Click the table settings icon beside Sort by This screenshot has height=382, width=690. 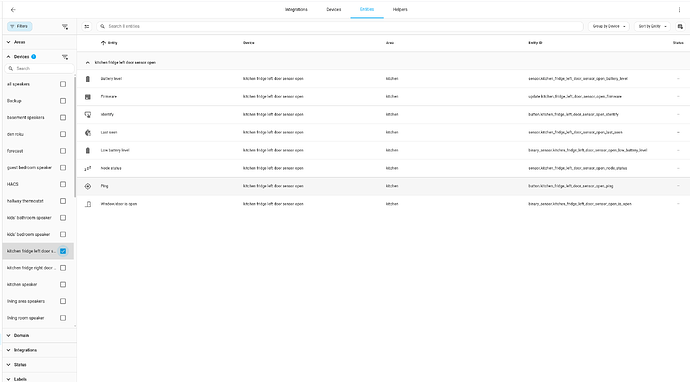680,26
